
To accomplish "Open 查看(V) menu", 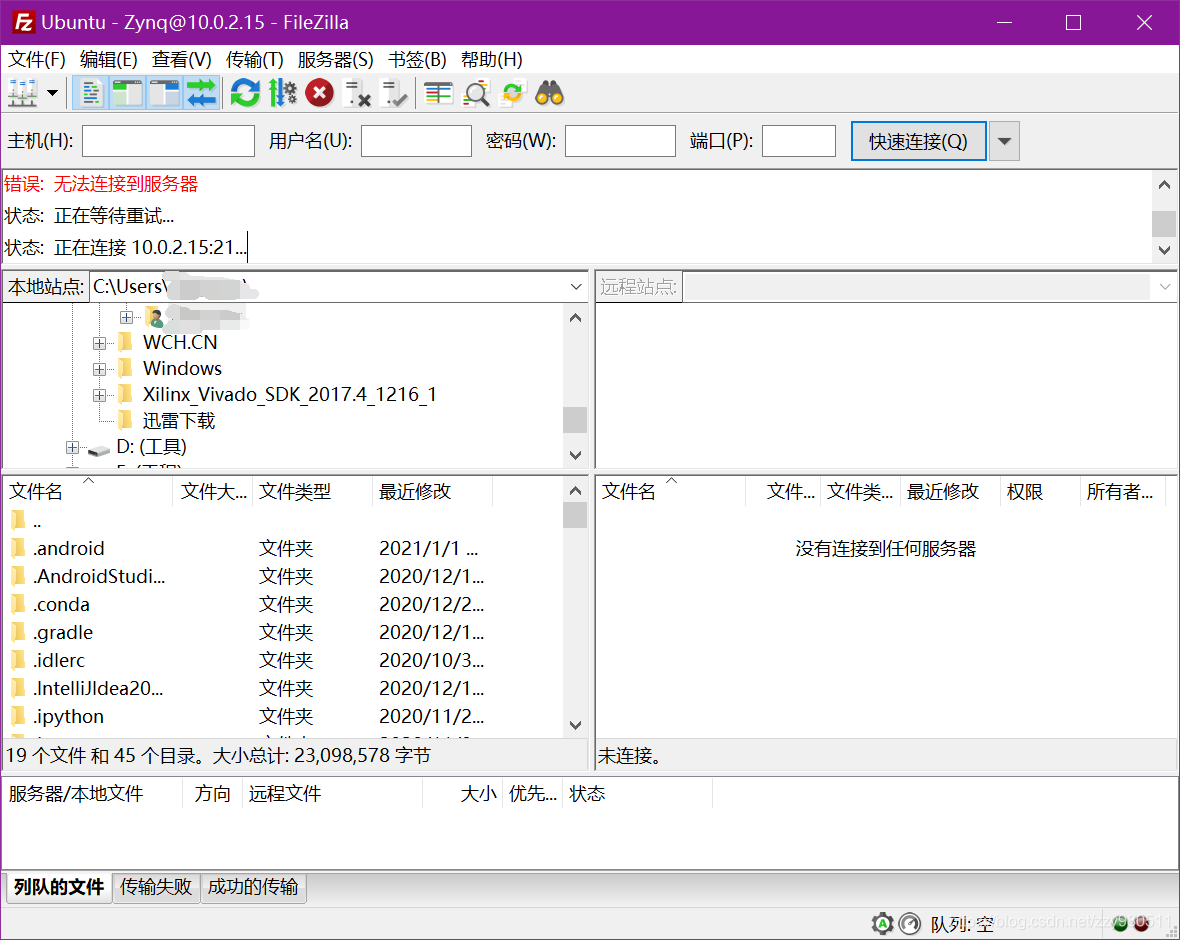I will (181, 59).
